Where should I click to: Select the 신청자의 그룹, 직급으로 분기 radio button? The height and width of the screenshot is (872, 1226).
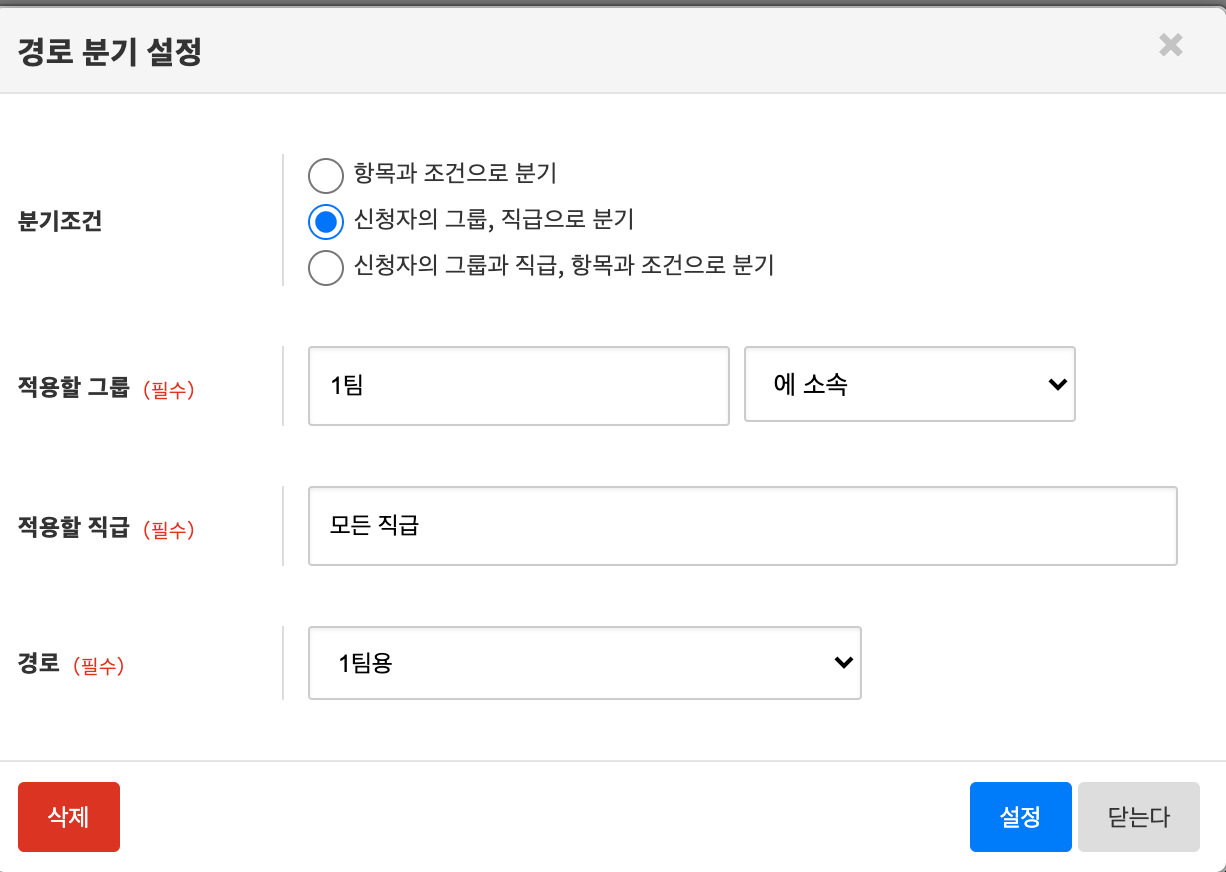click(326, 221)
